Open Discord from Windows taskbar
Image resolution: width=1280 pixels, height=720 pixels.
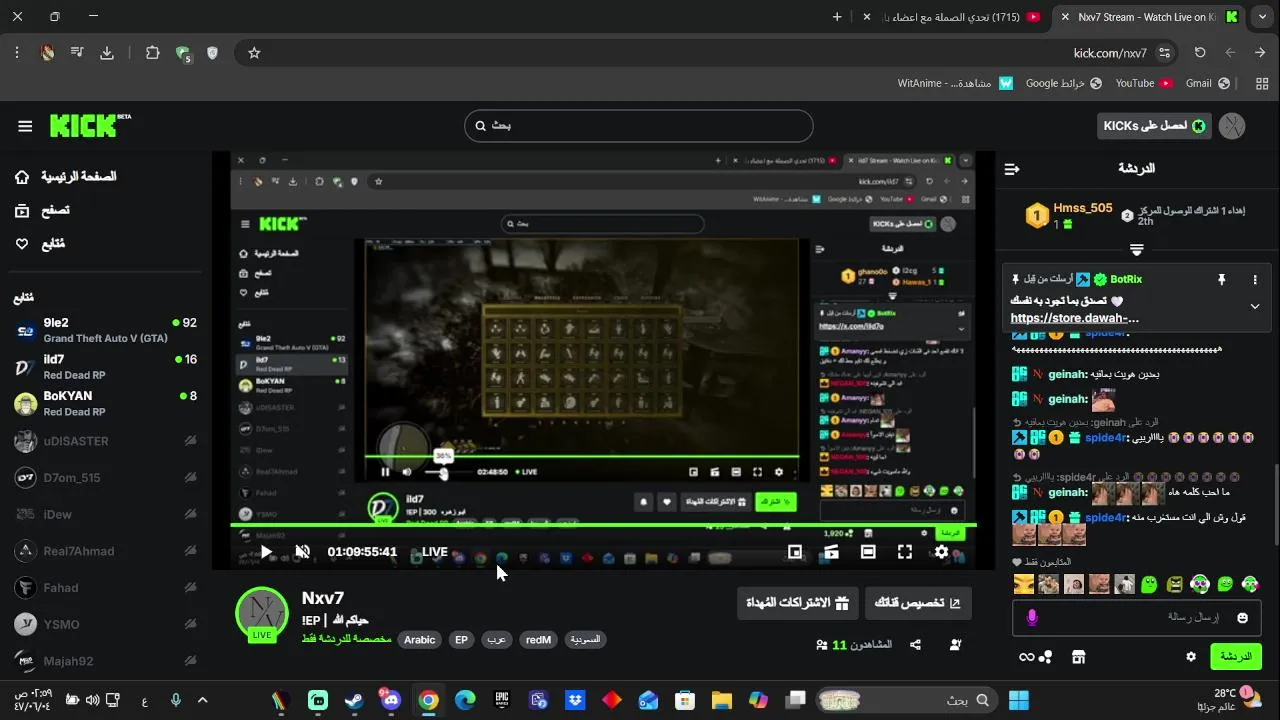tap(390, 700)
